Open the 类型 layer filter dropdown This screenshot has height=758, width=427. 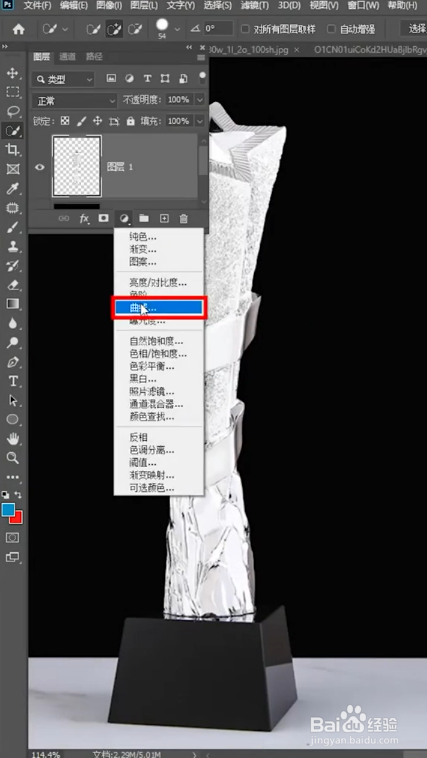tap(63, 79)
